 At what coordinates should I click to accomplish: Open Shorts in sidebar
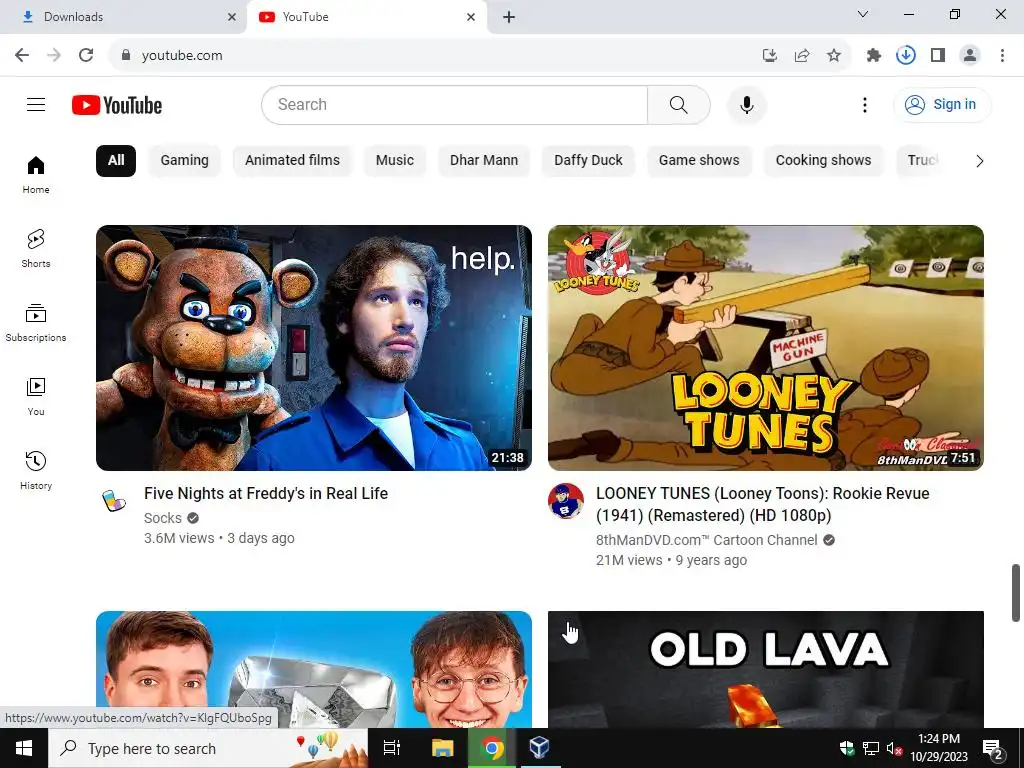click(x=36, y=249)
